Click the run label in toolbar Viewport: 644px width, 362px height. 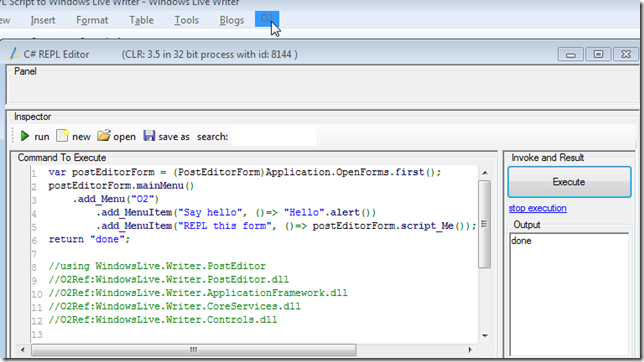click(x=42, y=136)
